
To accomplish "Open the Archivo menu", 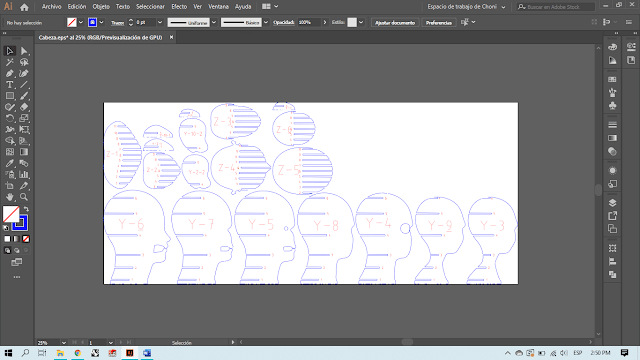I will pos(51,7).
